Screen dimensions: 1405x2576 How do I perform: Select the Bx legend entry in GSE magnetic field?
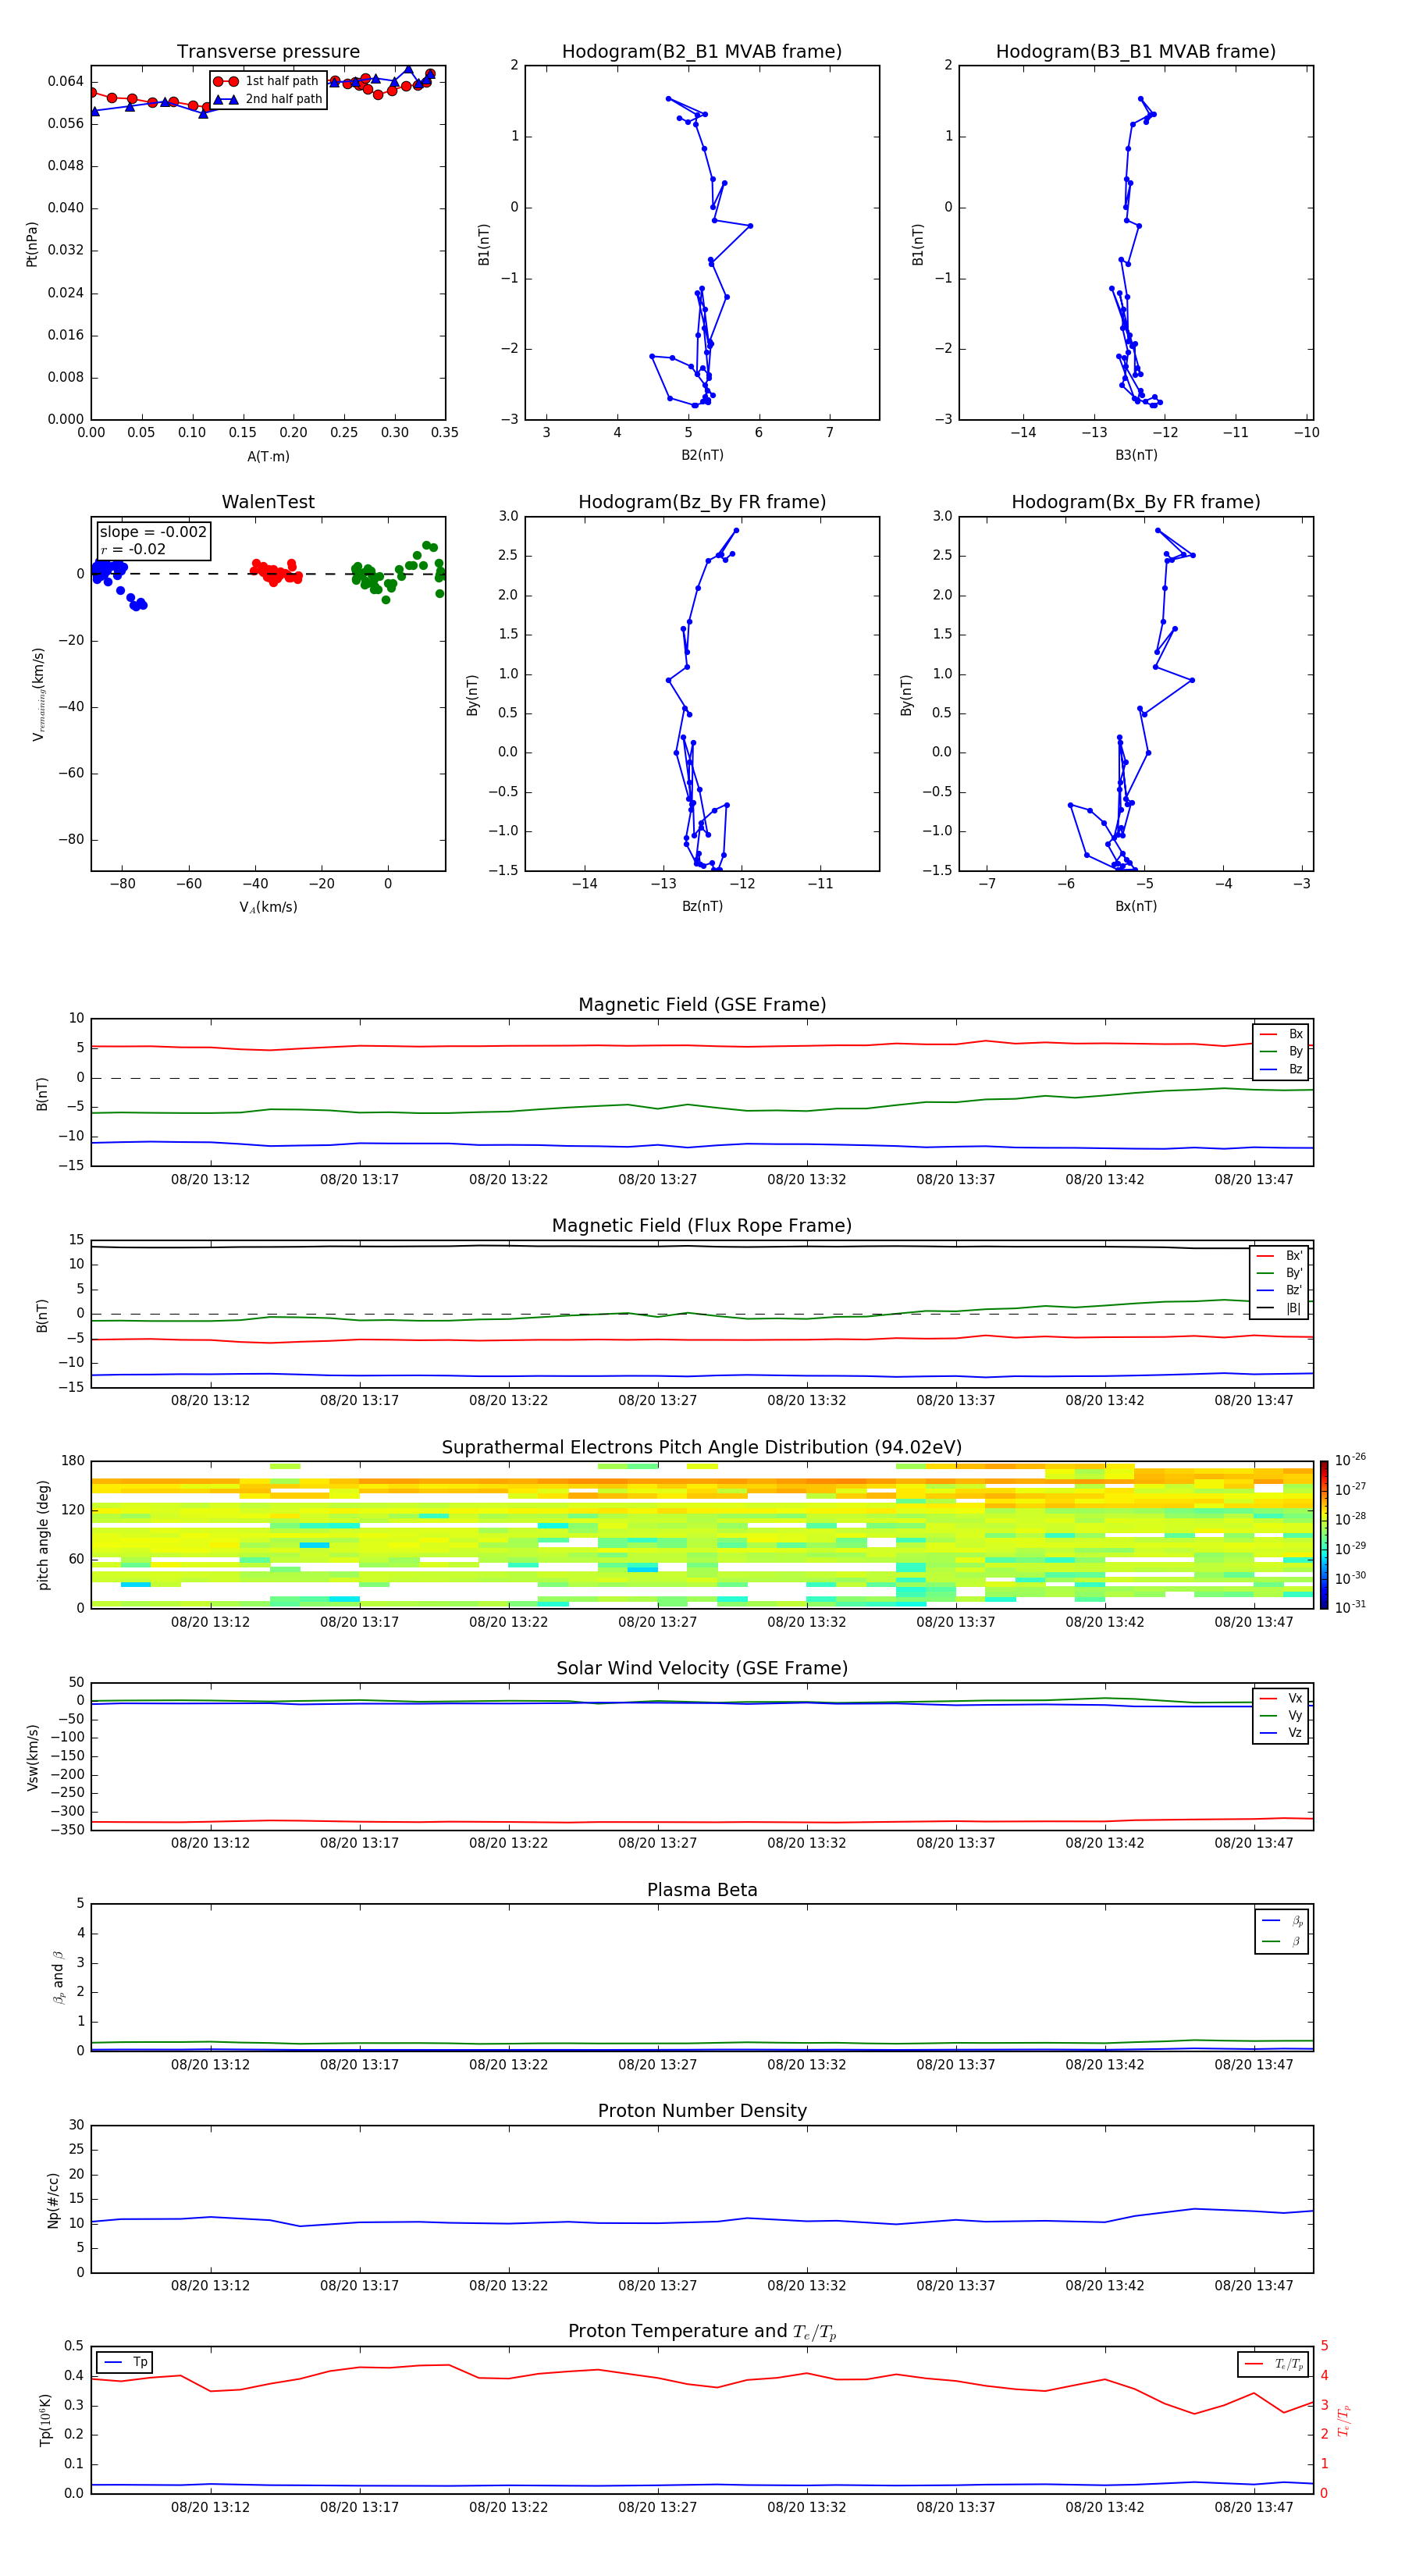(x=1281, y=1034)
